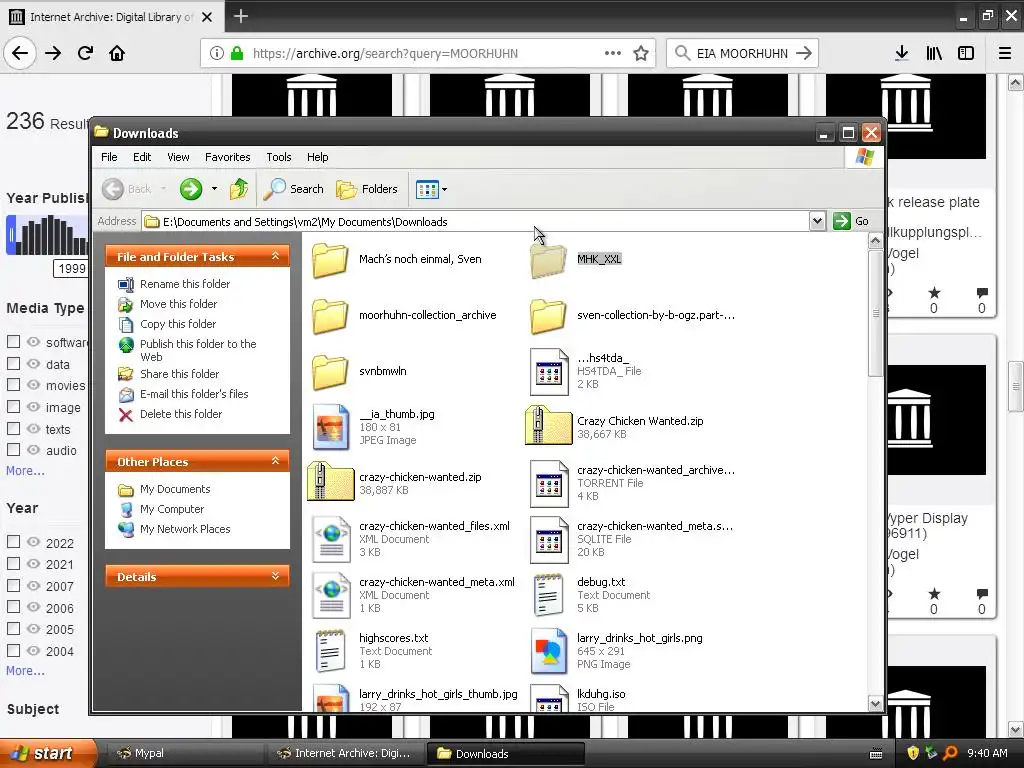Click Rename this folder link
1024x768 pixels.
185,284
